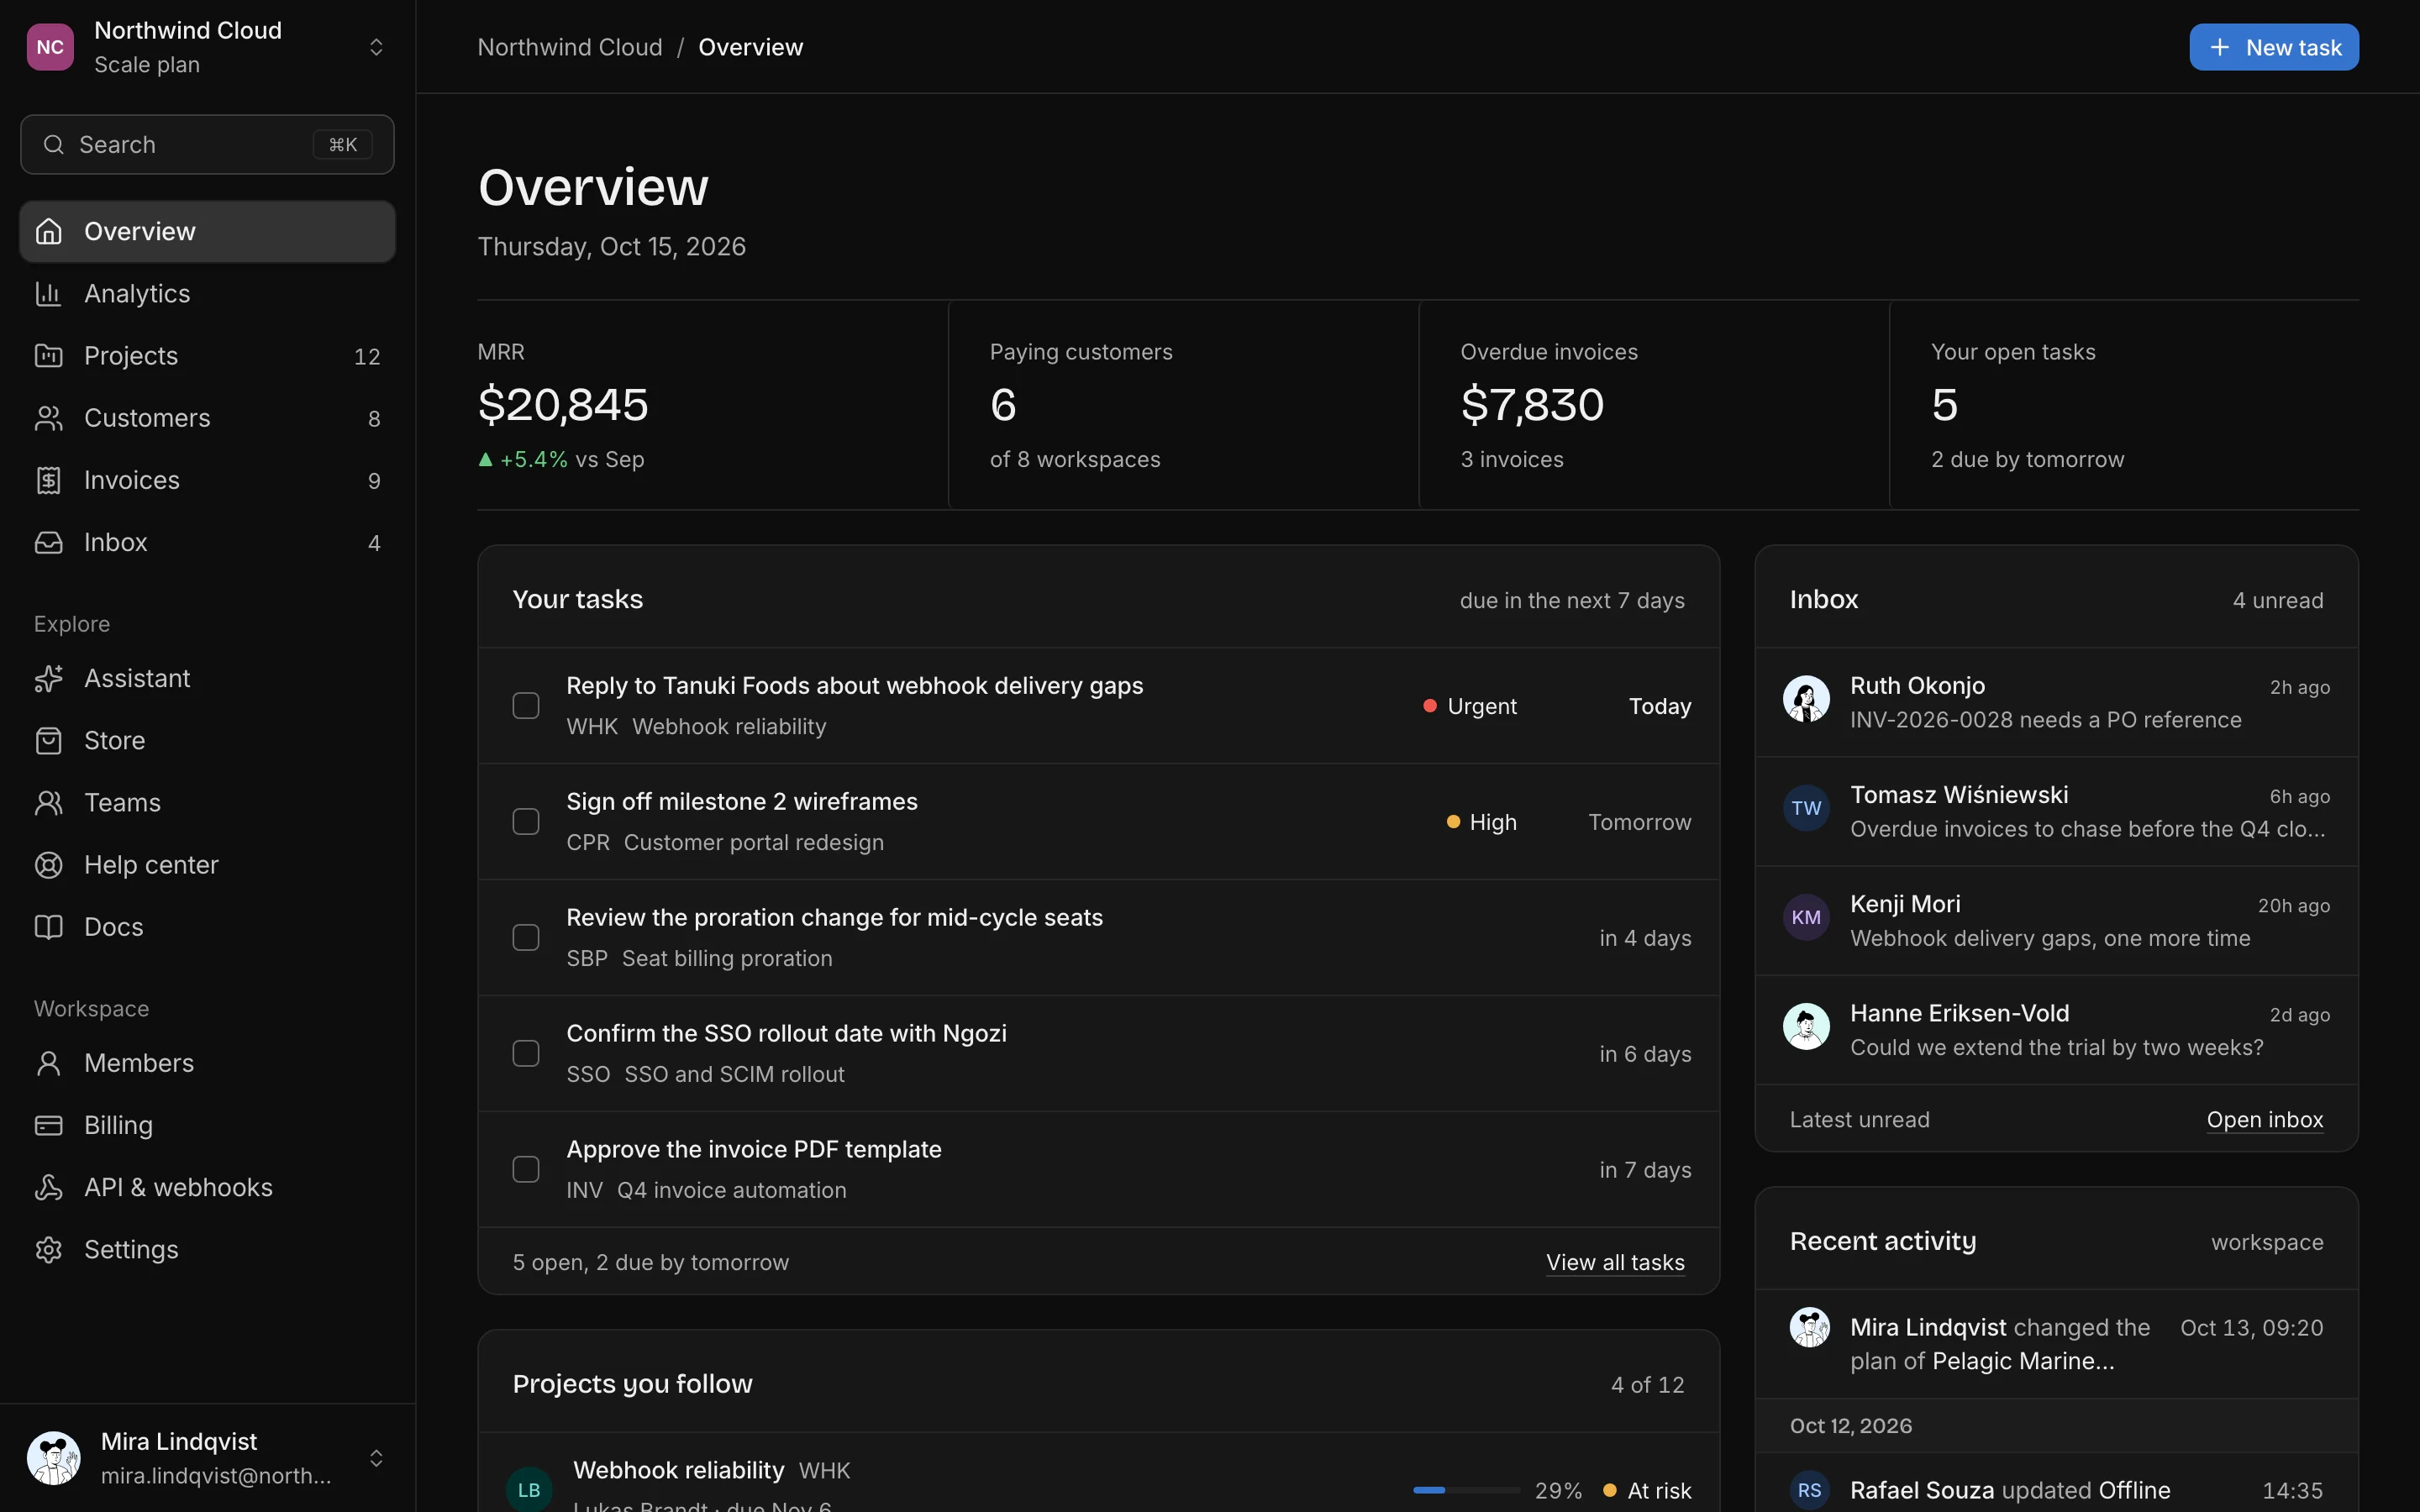This screenshot has width=2420, height=1512.
Task: Click the Projects folder icon in sidebar
Action: point(48,355)
